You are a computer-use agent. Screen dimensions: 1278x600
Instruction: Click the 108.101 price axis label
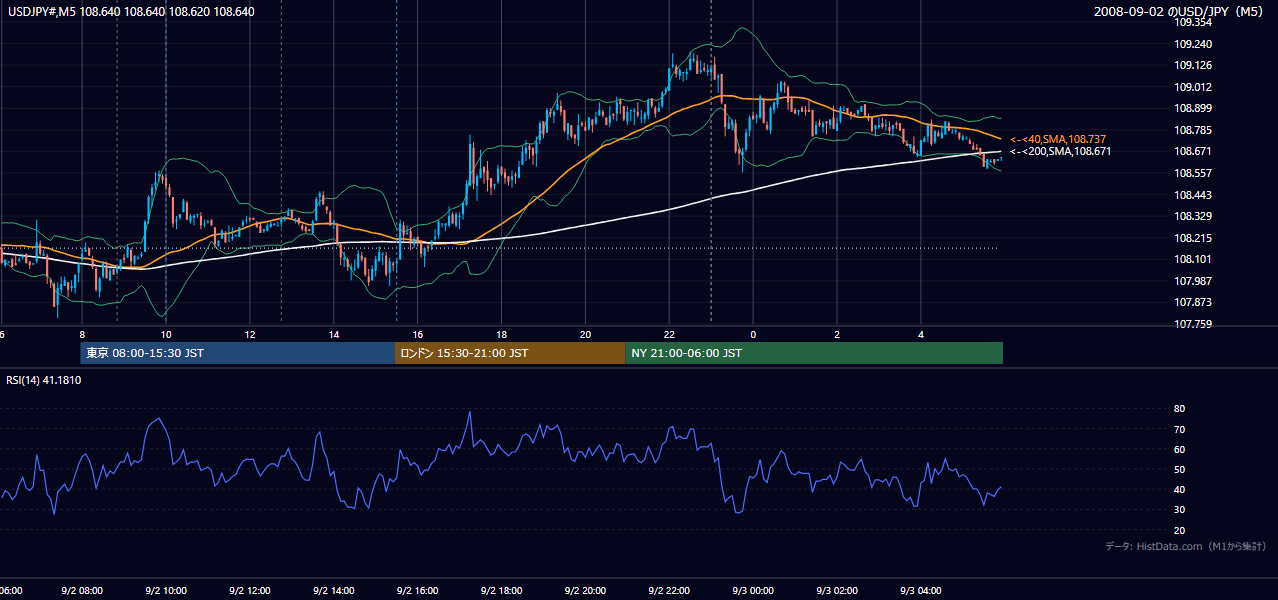[1192, 259]
